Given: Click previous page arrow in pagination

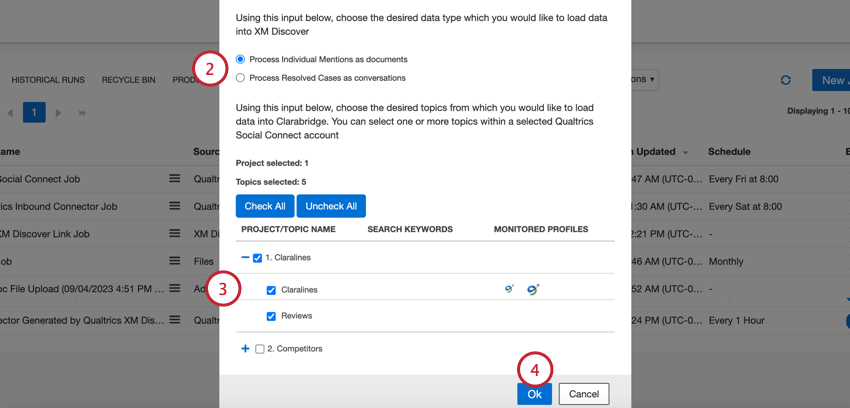Looking at the screenshot, I should pos(9,113).
